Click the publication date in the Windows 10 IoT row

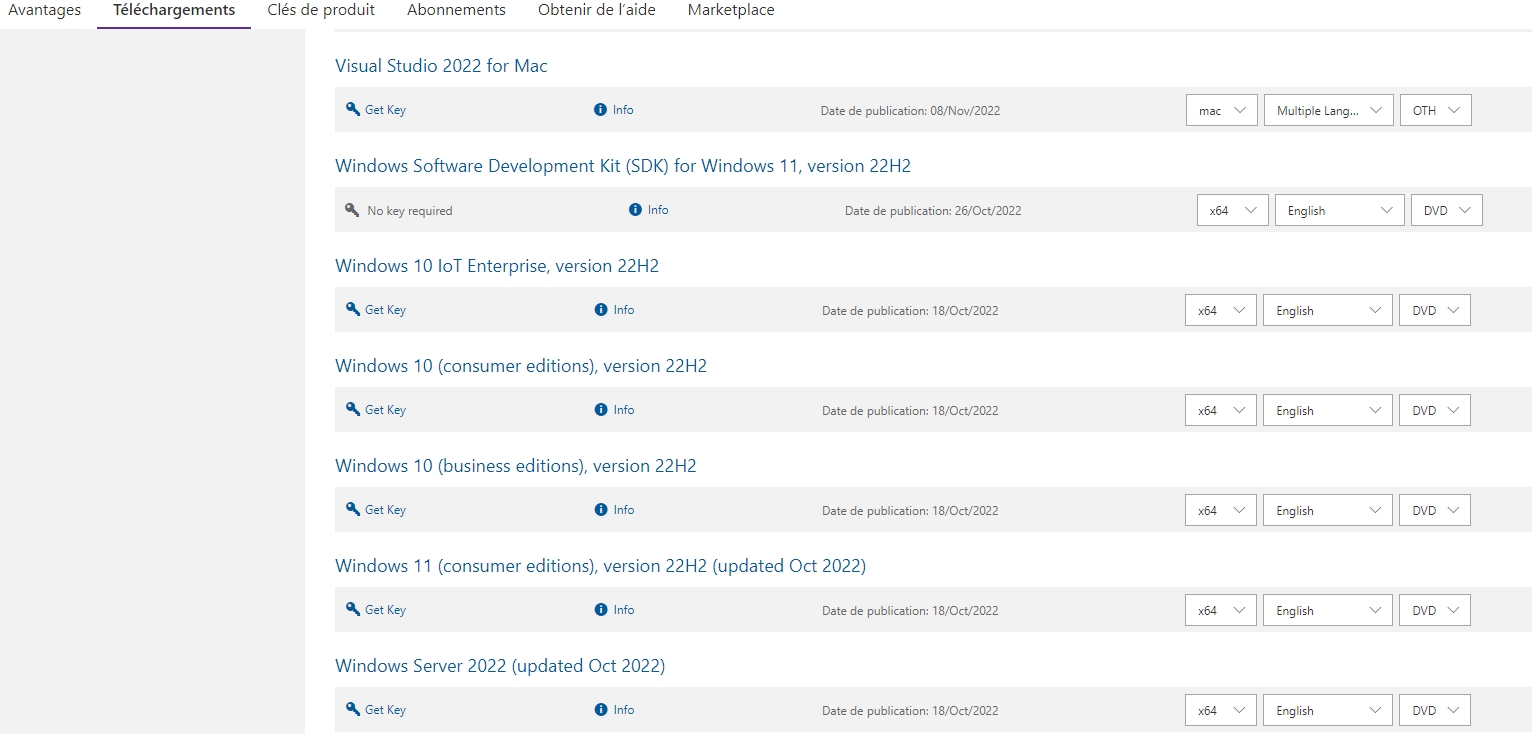coord(965,311)
